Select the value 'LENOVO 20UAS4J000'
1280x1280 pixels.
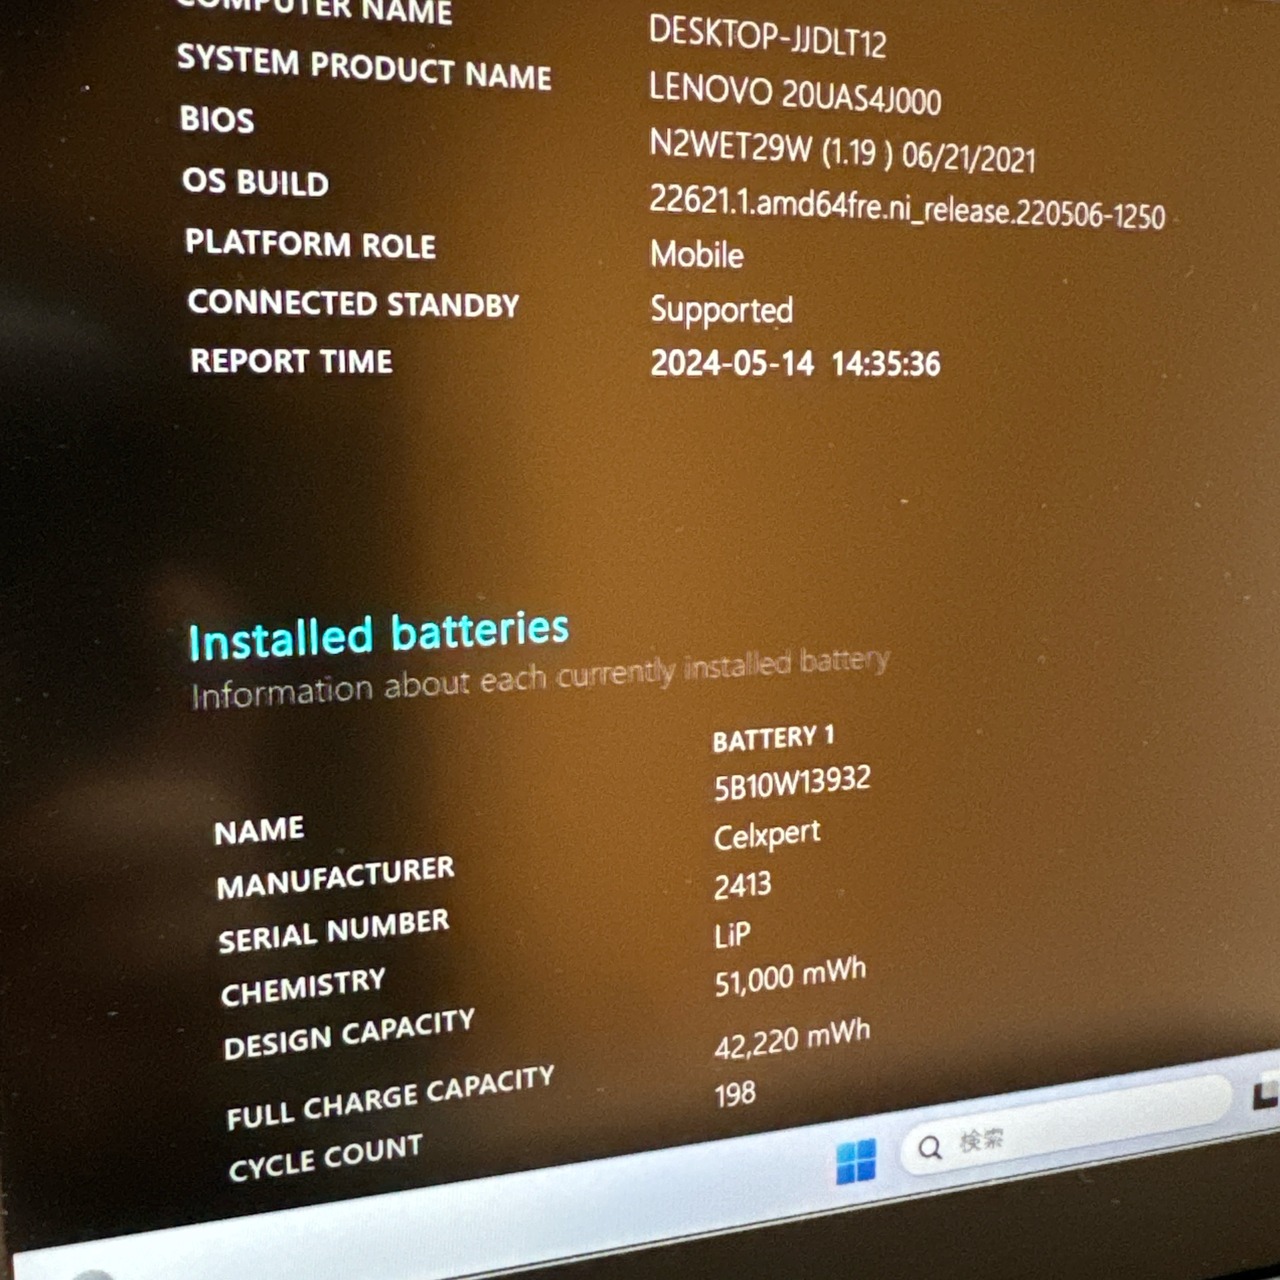(x=795, y=93)
